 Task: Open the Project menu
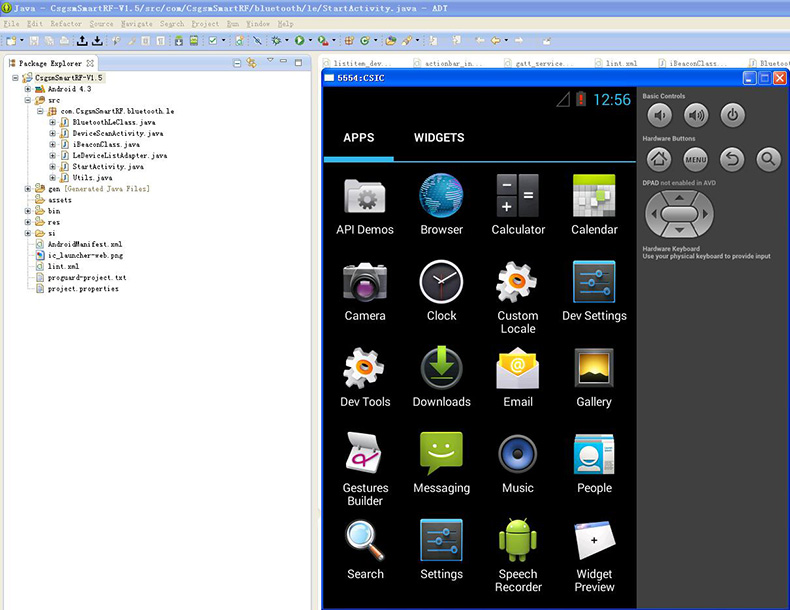click(205, 24)
